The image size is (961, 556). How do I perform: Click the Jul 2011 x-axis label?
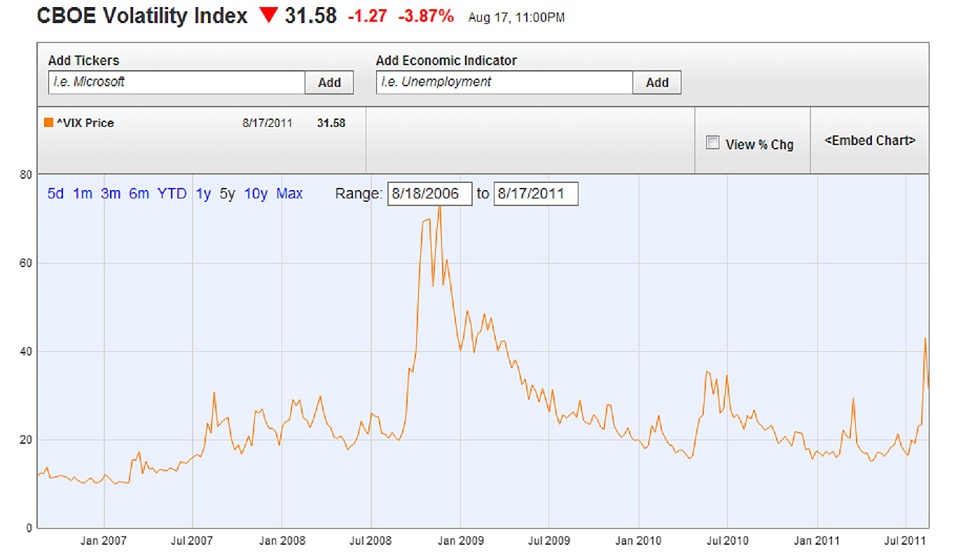[x=905, y=541]
